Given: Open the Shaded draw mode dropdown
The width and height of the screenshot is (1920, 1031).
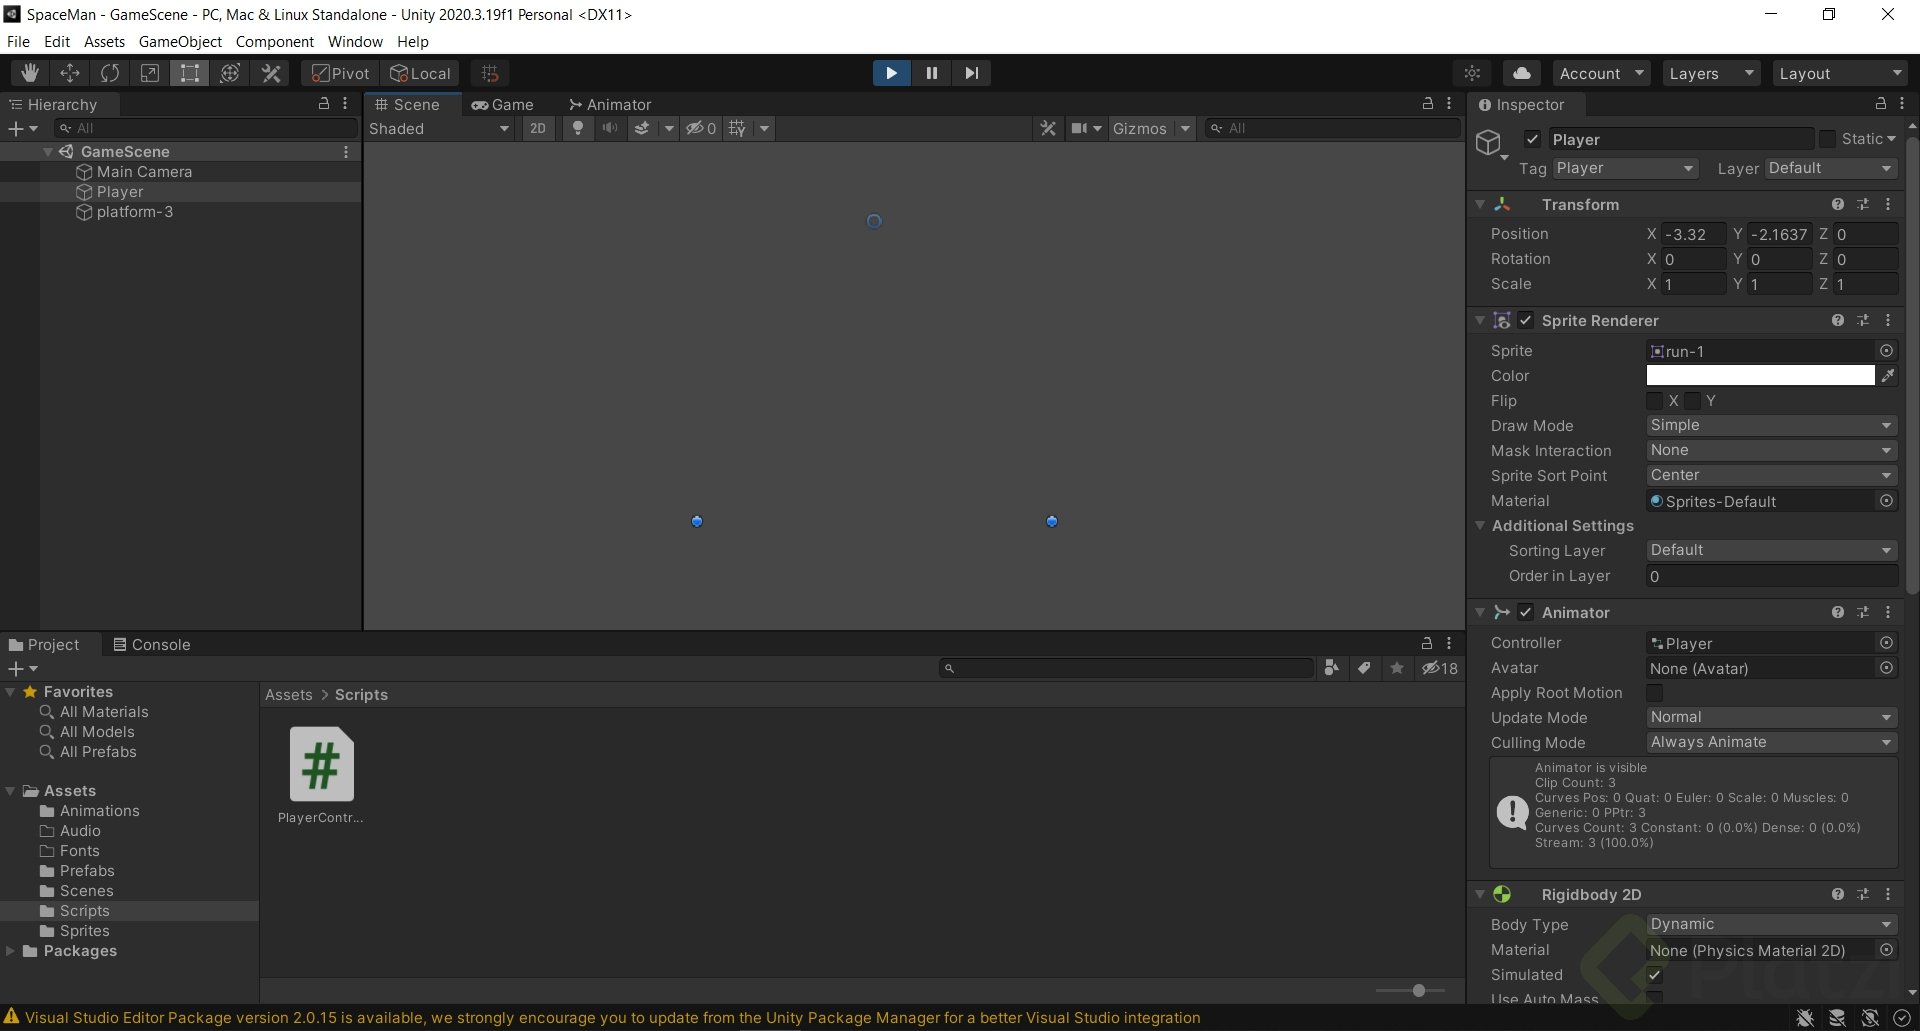Looking at the screenshot, I should pos(440,128).
